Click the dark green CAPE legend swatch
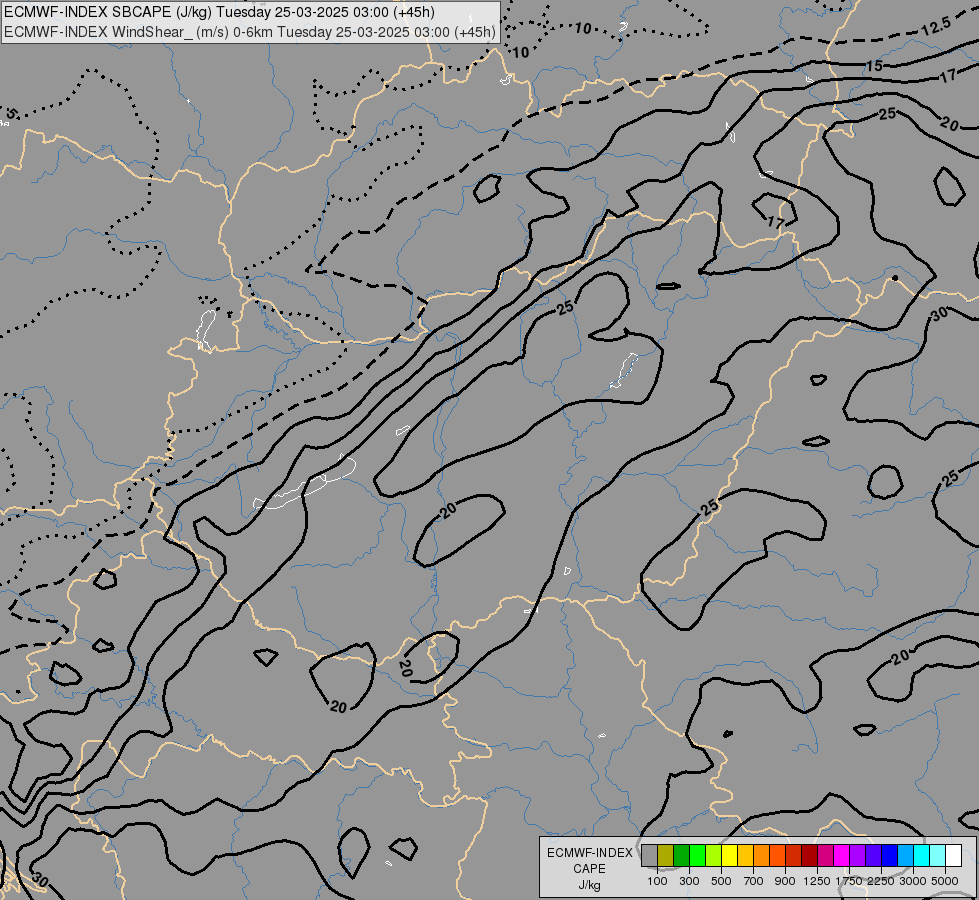Image resolution: width=979 pixels, height=900 pixels. tap(681, 856)
